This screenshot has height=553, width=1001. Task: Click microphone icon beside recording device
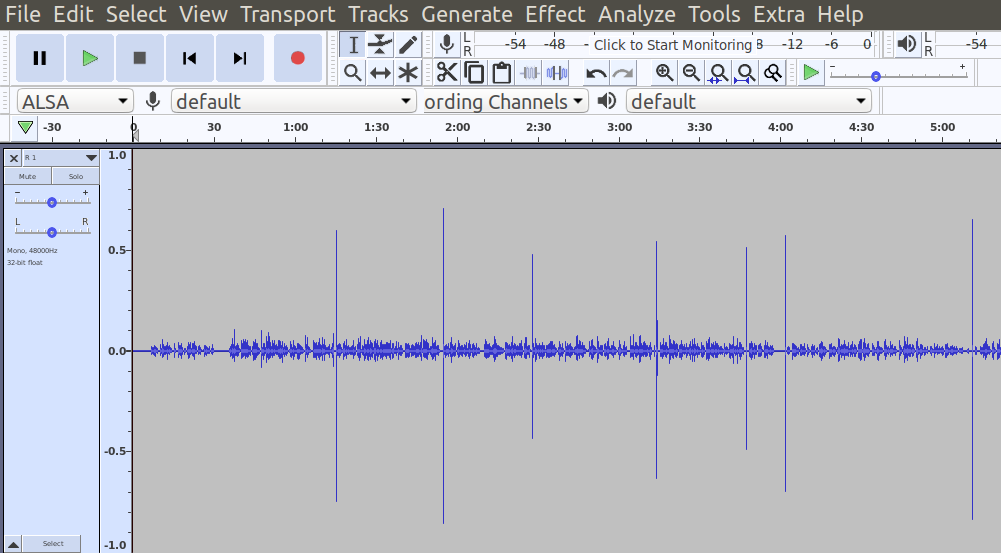(153, 101)
